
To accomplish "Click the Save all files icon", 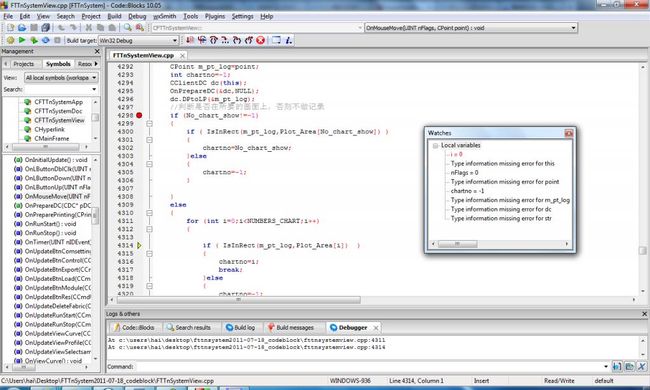I will pyautogui.click(x=46, y=28).
